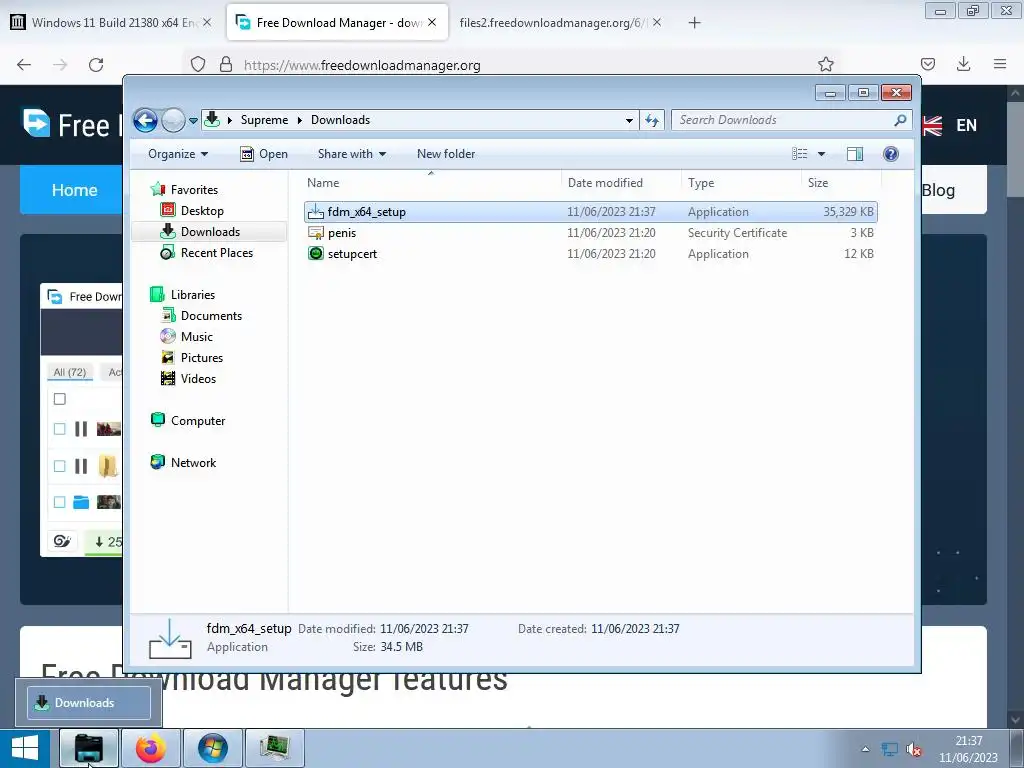Screen dimensions: 1024x768
Task: Open the Share with menu
Action: click(352, 154)
